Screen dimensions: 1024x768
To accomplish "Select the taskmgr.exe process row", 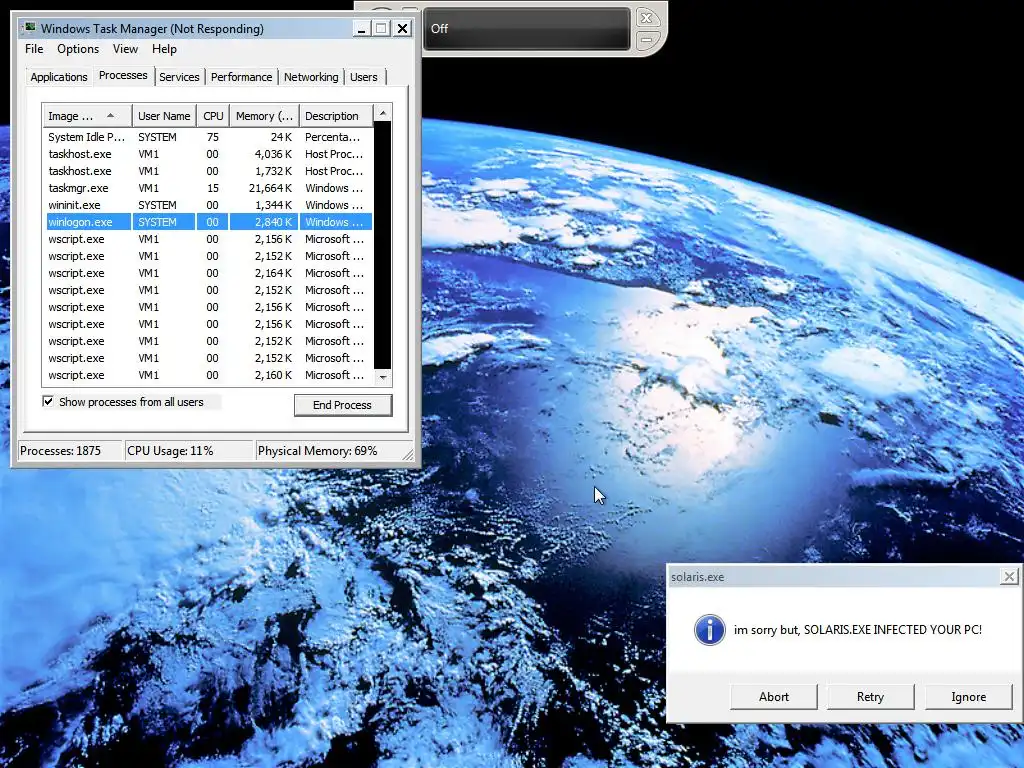I will pos(209,188).
